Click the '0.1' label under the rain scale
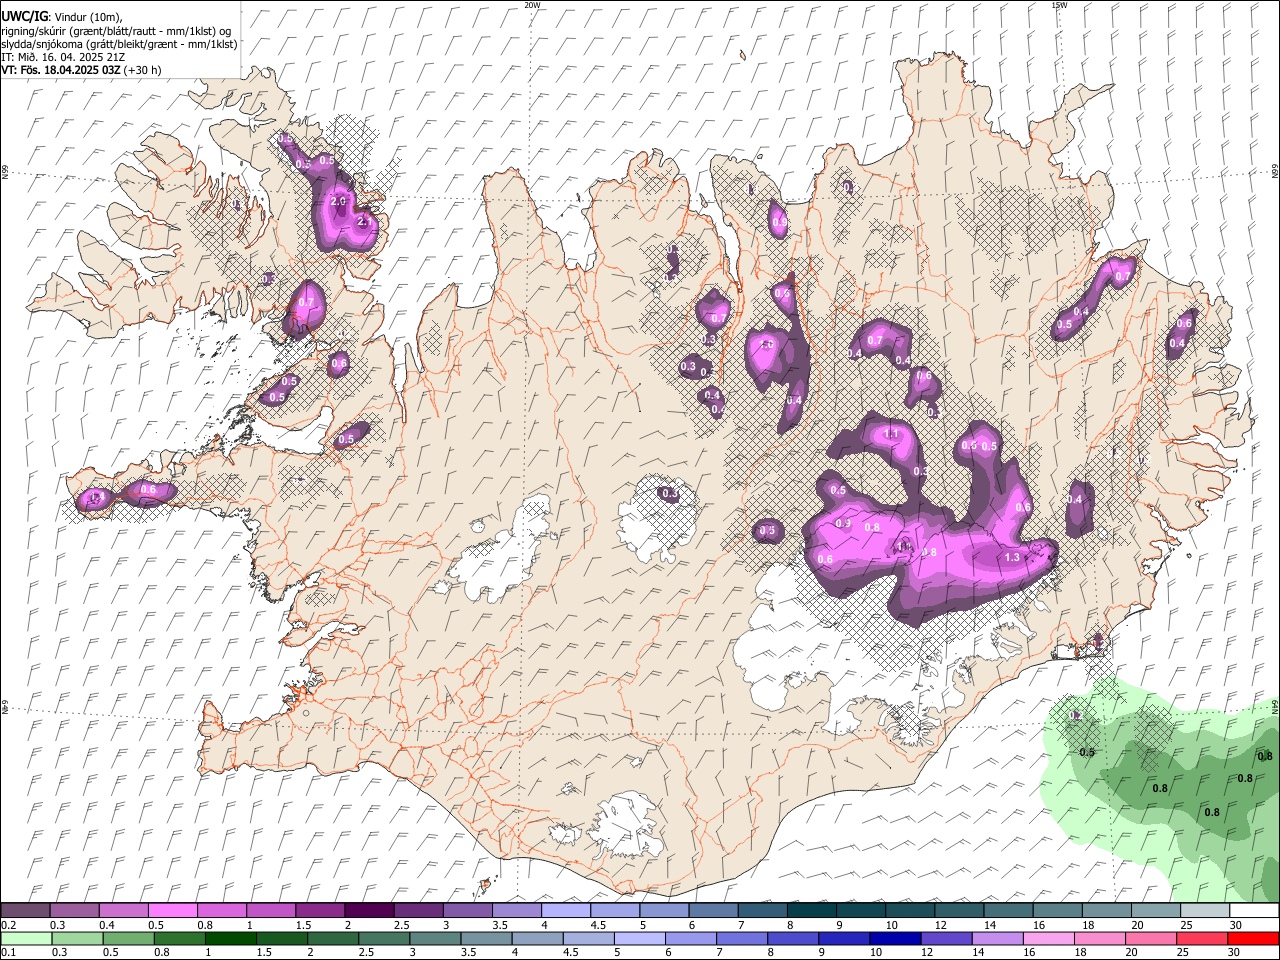The image size is (1280, 960). pos(9,952)
